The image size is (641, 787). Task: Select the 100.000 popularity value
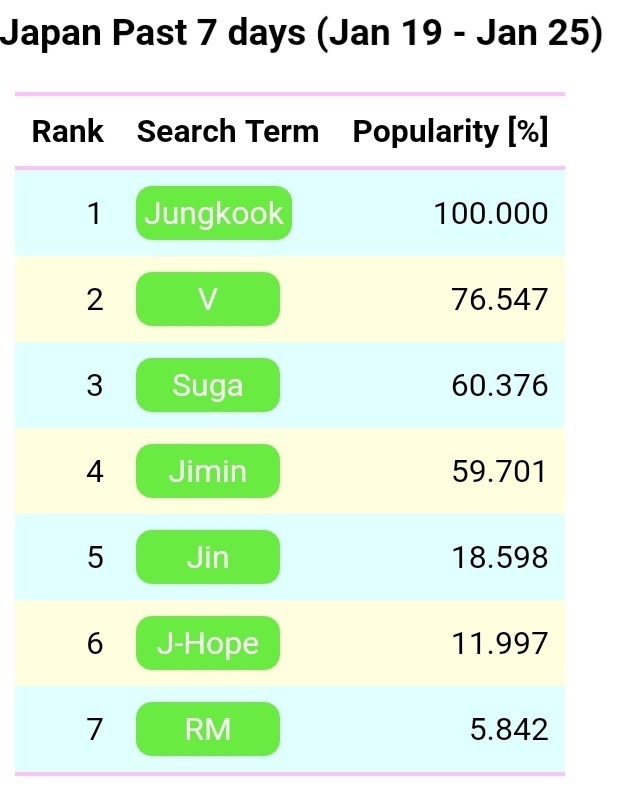point(491,213)
